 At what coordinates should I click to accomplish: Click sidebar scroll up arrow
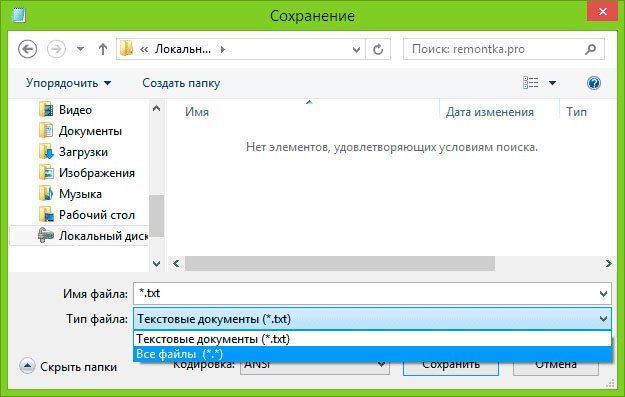click(x=157, y=108)
